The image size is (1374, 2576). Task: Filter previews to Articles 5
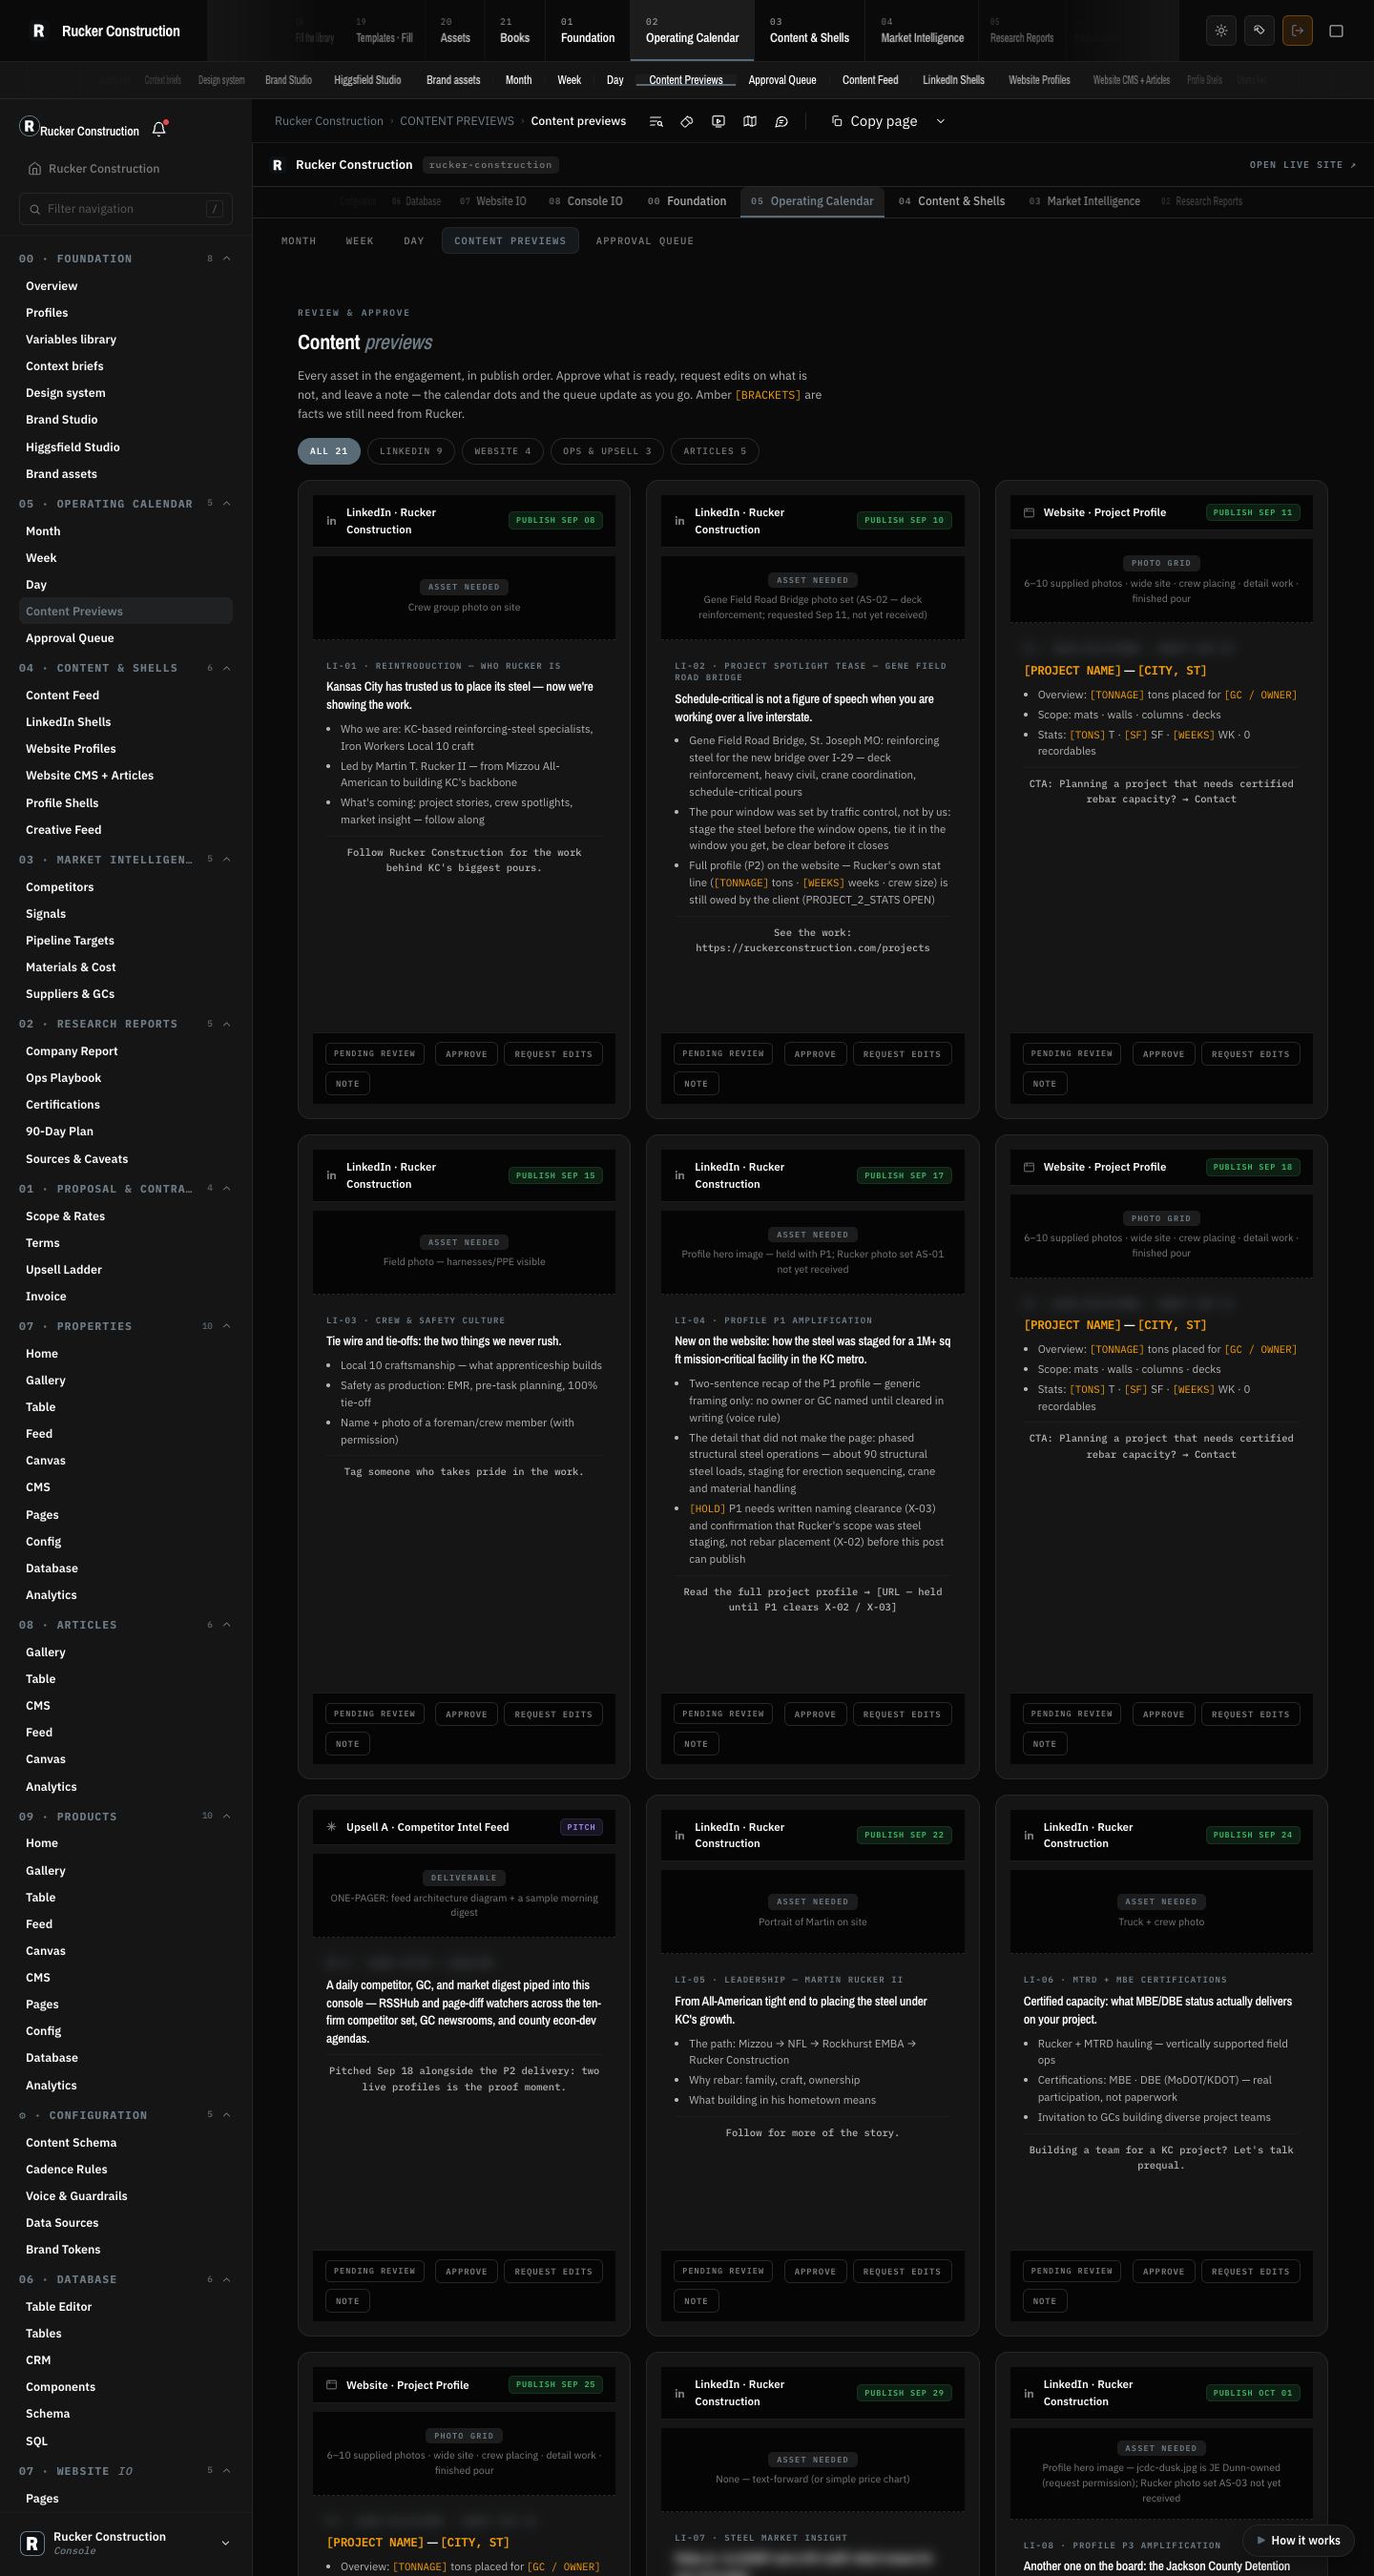coord(715,451)
